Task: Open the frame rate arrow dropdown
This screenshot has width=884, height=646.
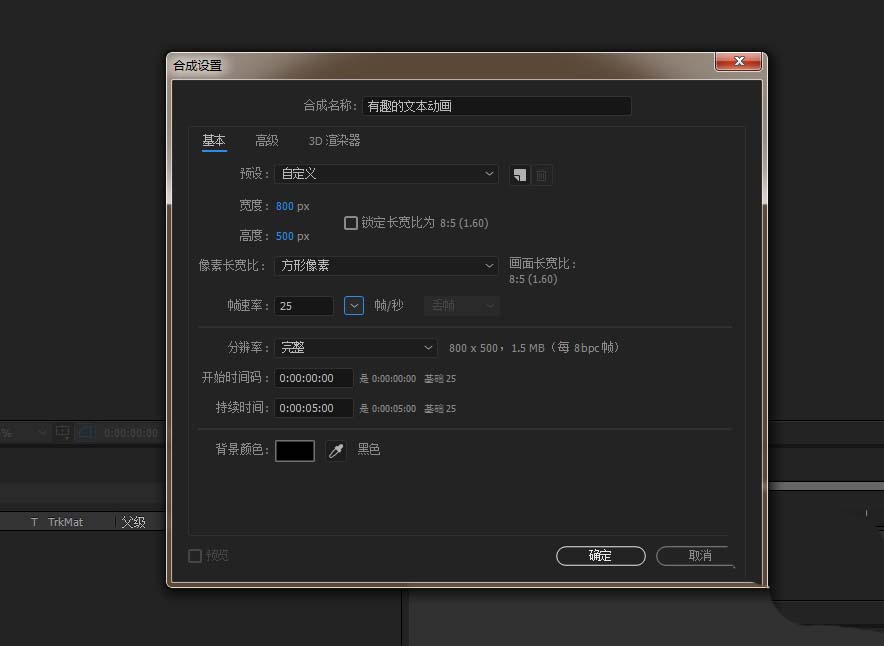Action: [353, 306]
